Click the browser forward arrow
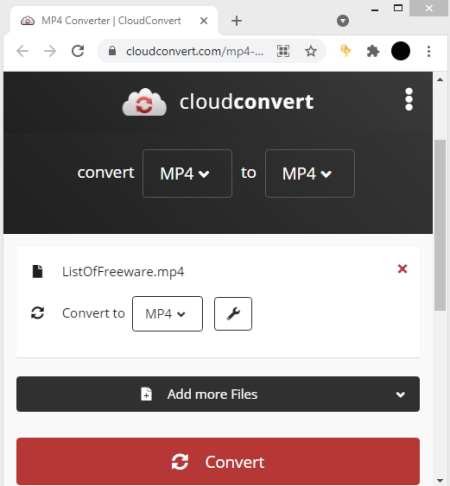Image resolution: width=450 pixels, height=486 pixels. (x=50, y=51)
